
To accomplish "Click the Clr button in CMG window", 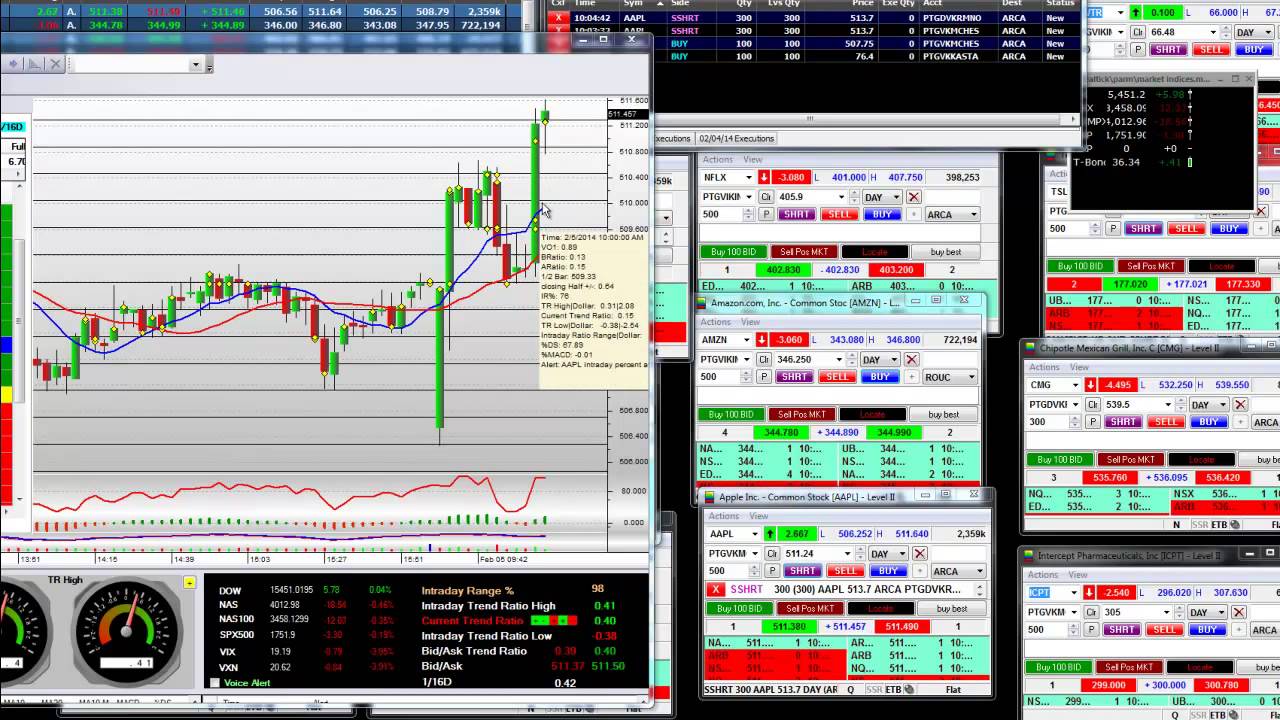I will pyautogui.click(x=1094, y=404).
